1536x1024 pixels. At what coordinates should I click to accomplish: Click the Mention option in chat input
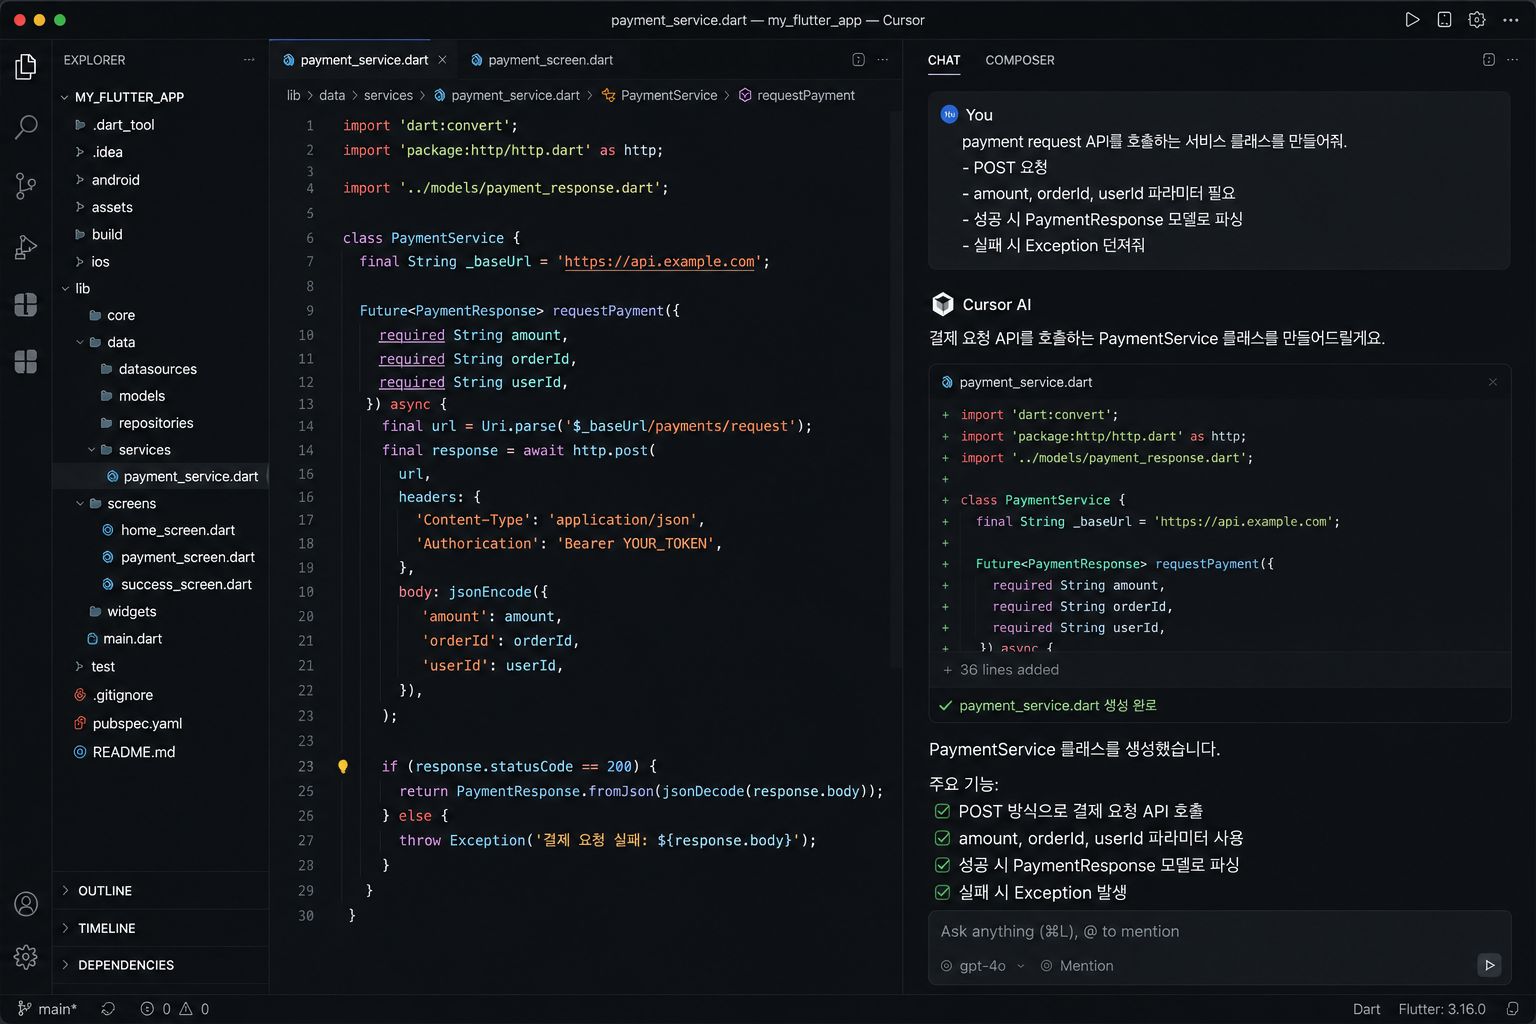tap(1077, 966)
